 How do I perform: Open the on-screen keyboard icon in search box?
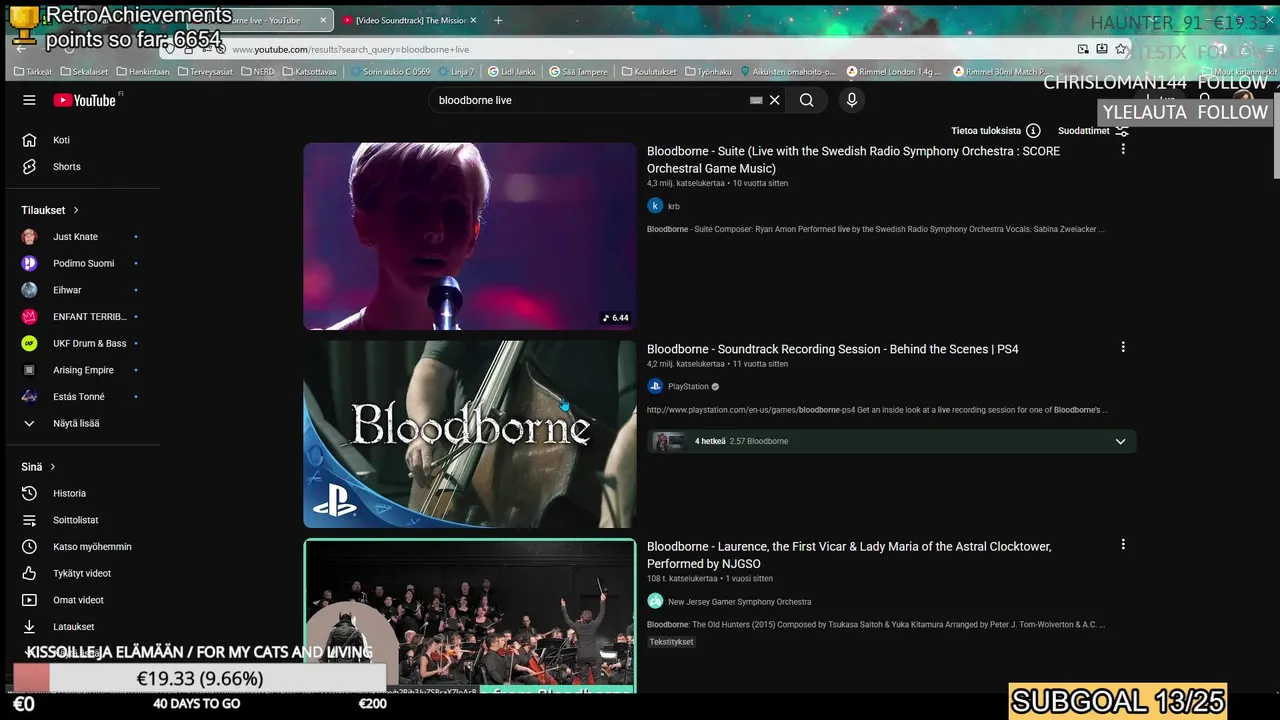click(756, 100)
